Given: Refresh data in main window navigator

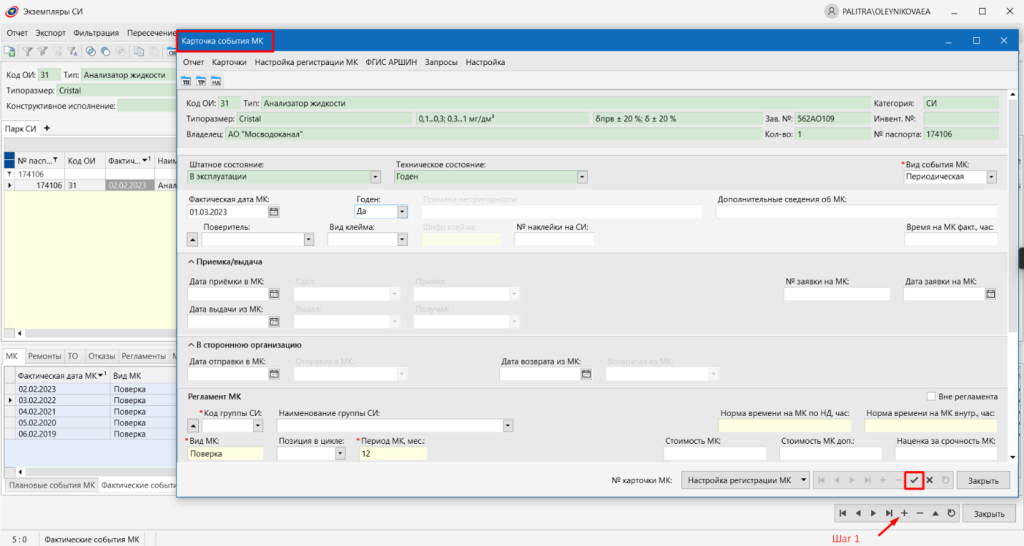Looking at the screenshot, I should click(x=951, y=513).
